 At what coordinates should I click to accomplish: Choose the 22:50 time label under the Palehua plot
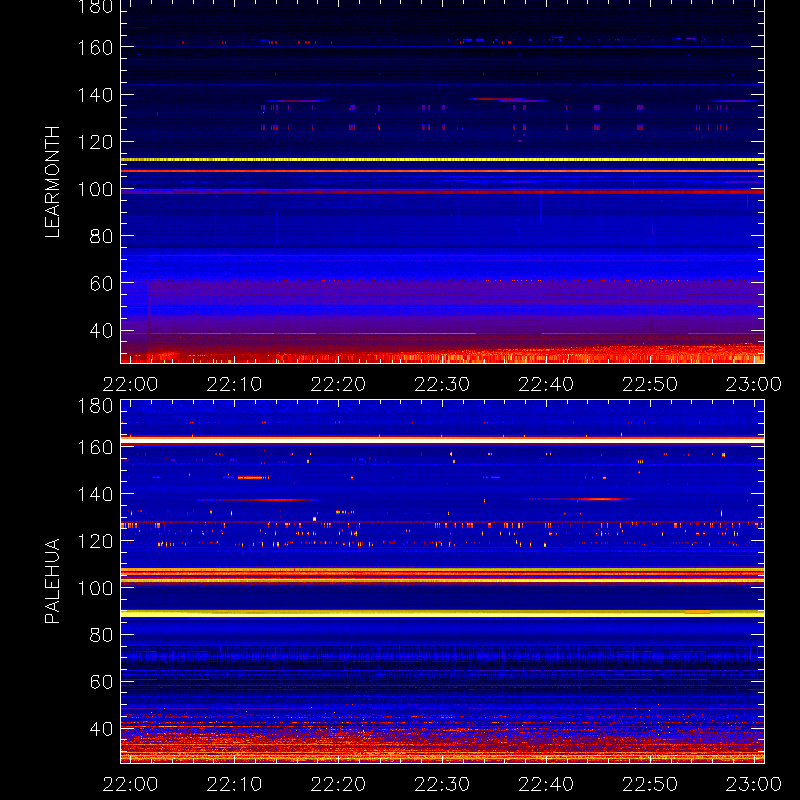[650, 784]
